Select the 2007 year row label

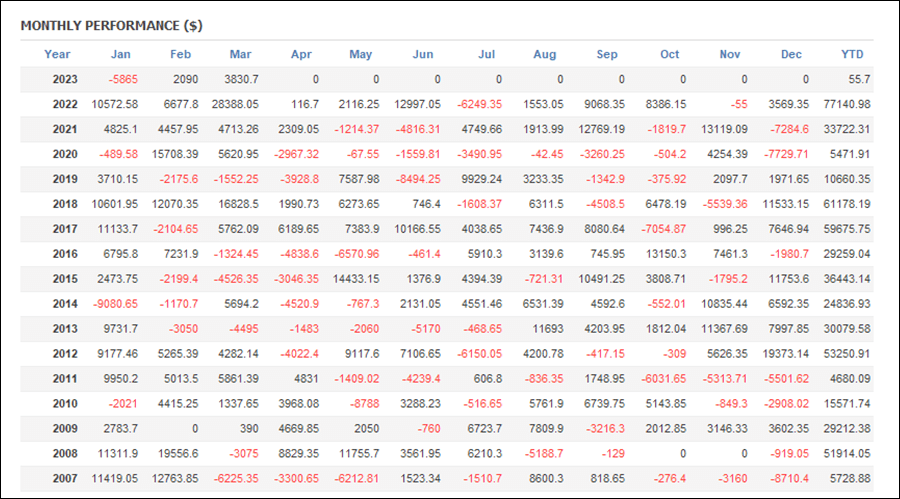pos(65,478)
